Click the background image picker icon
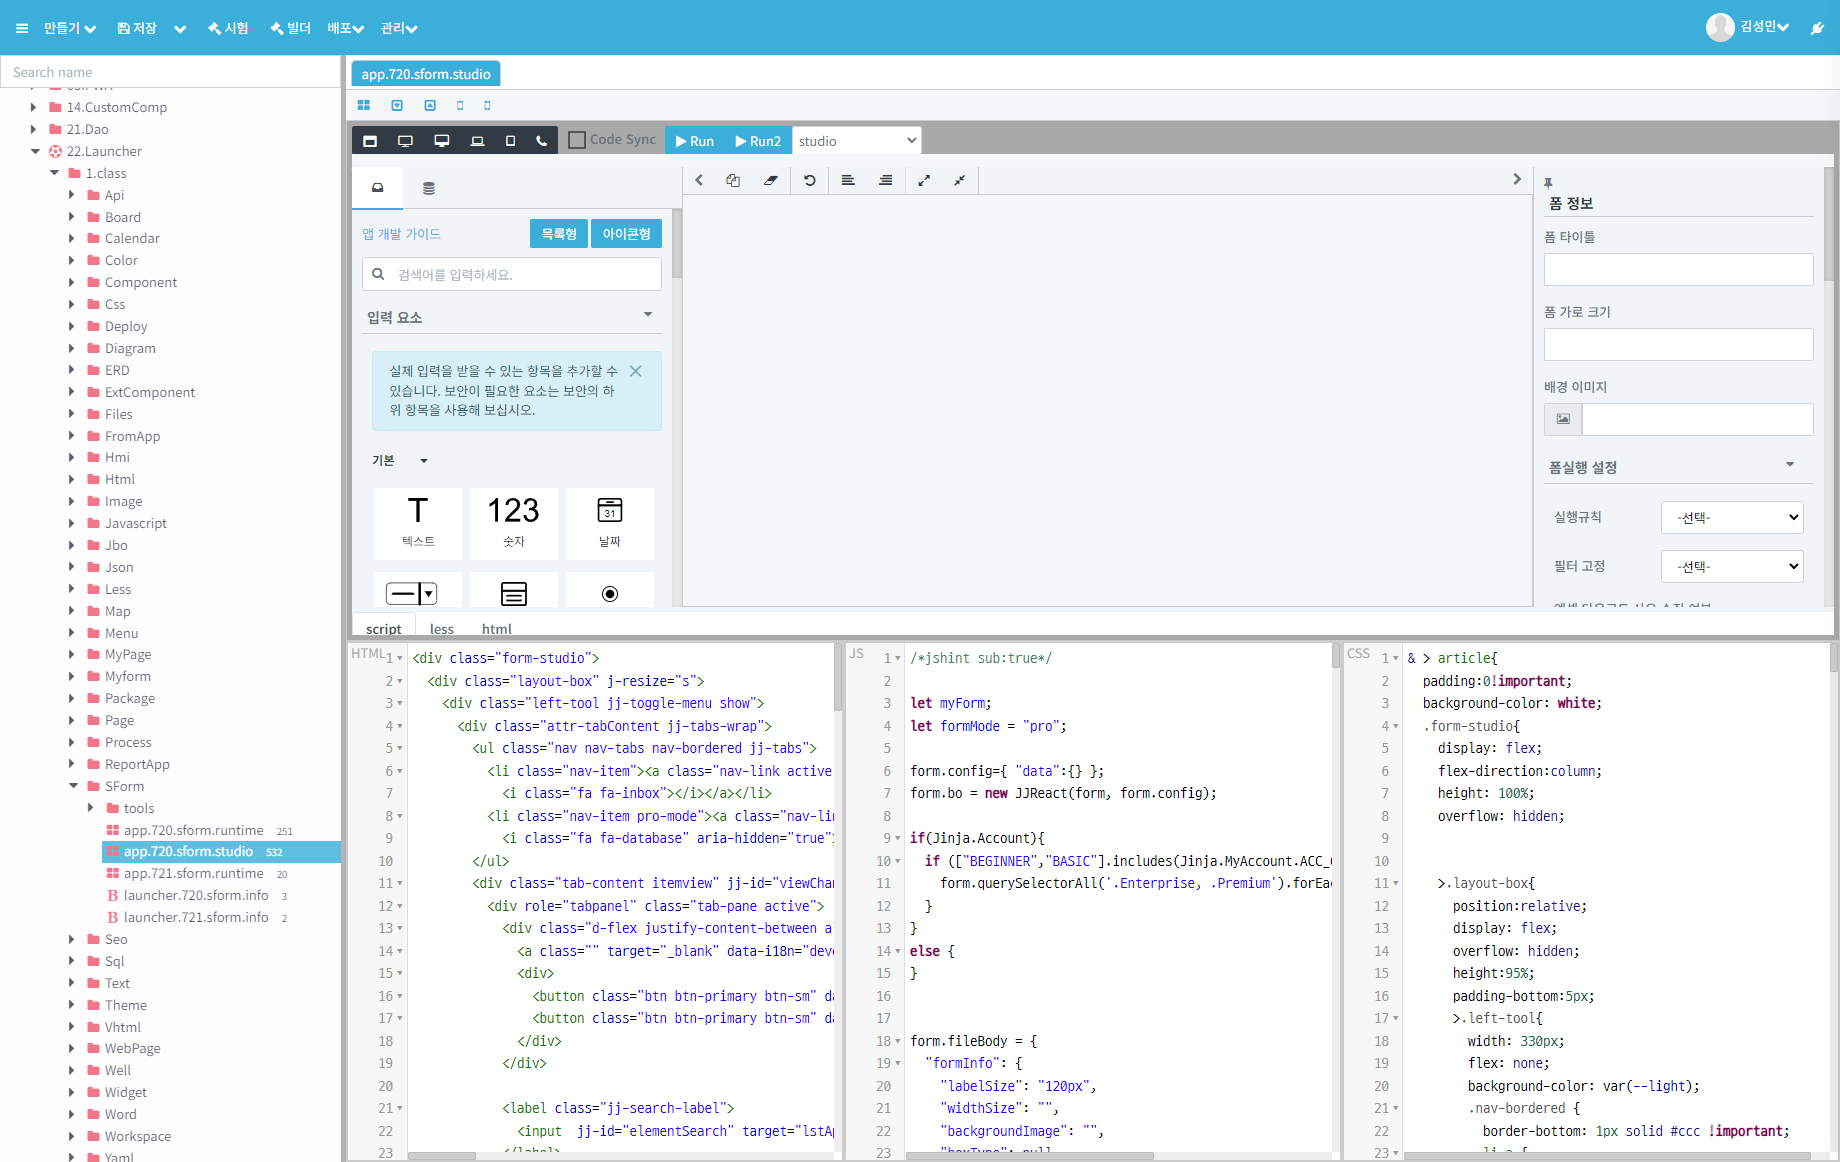The image size is (1840, 1162). click(1563, 419)
